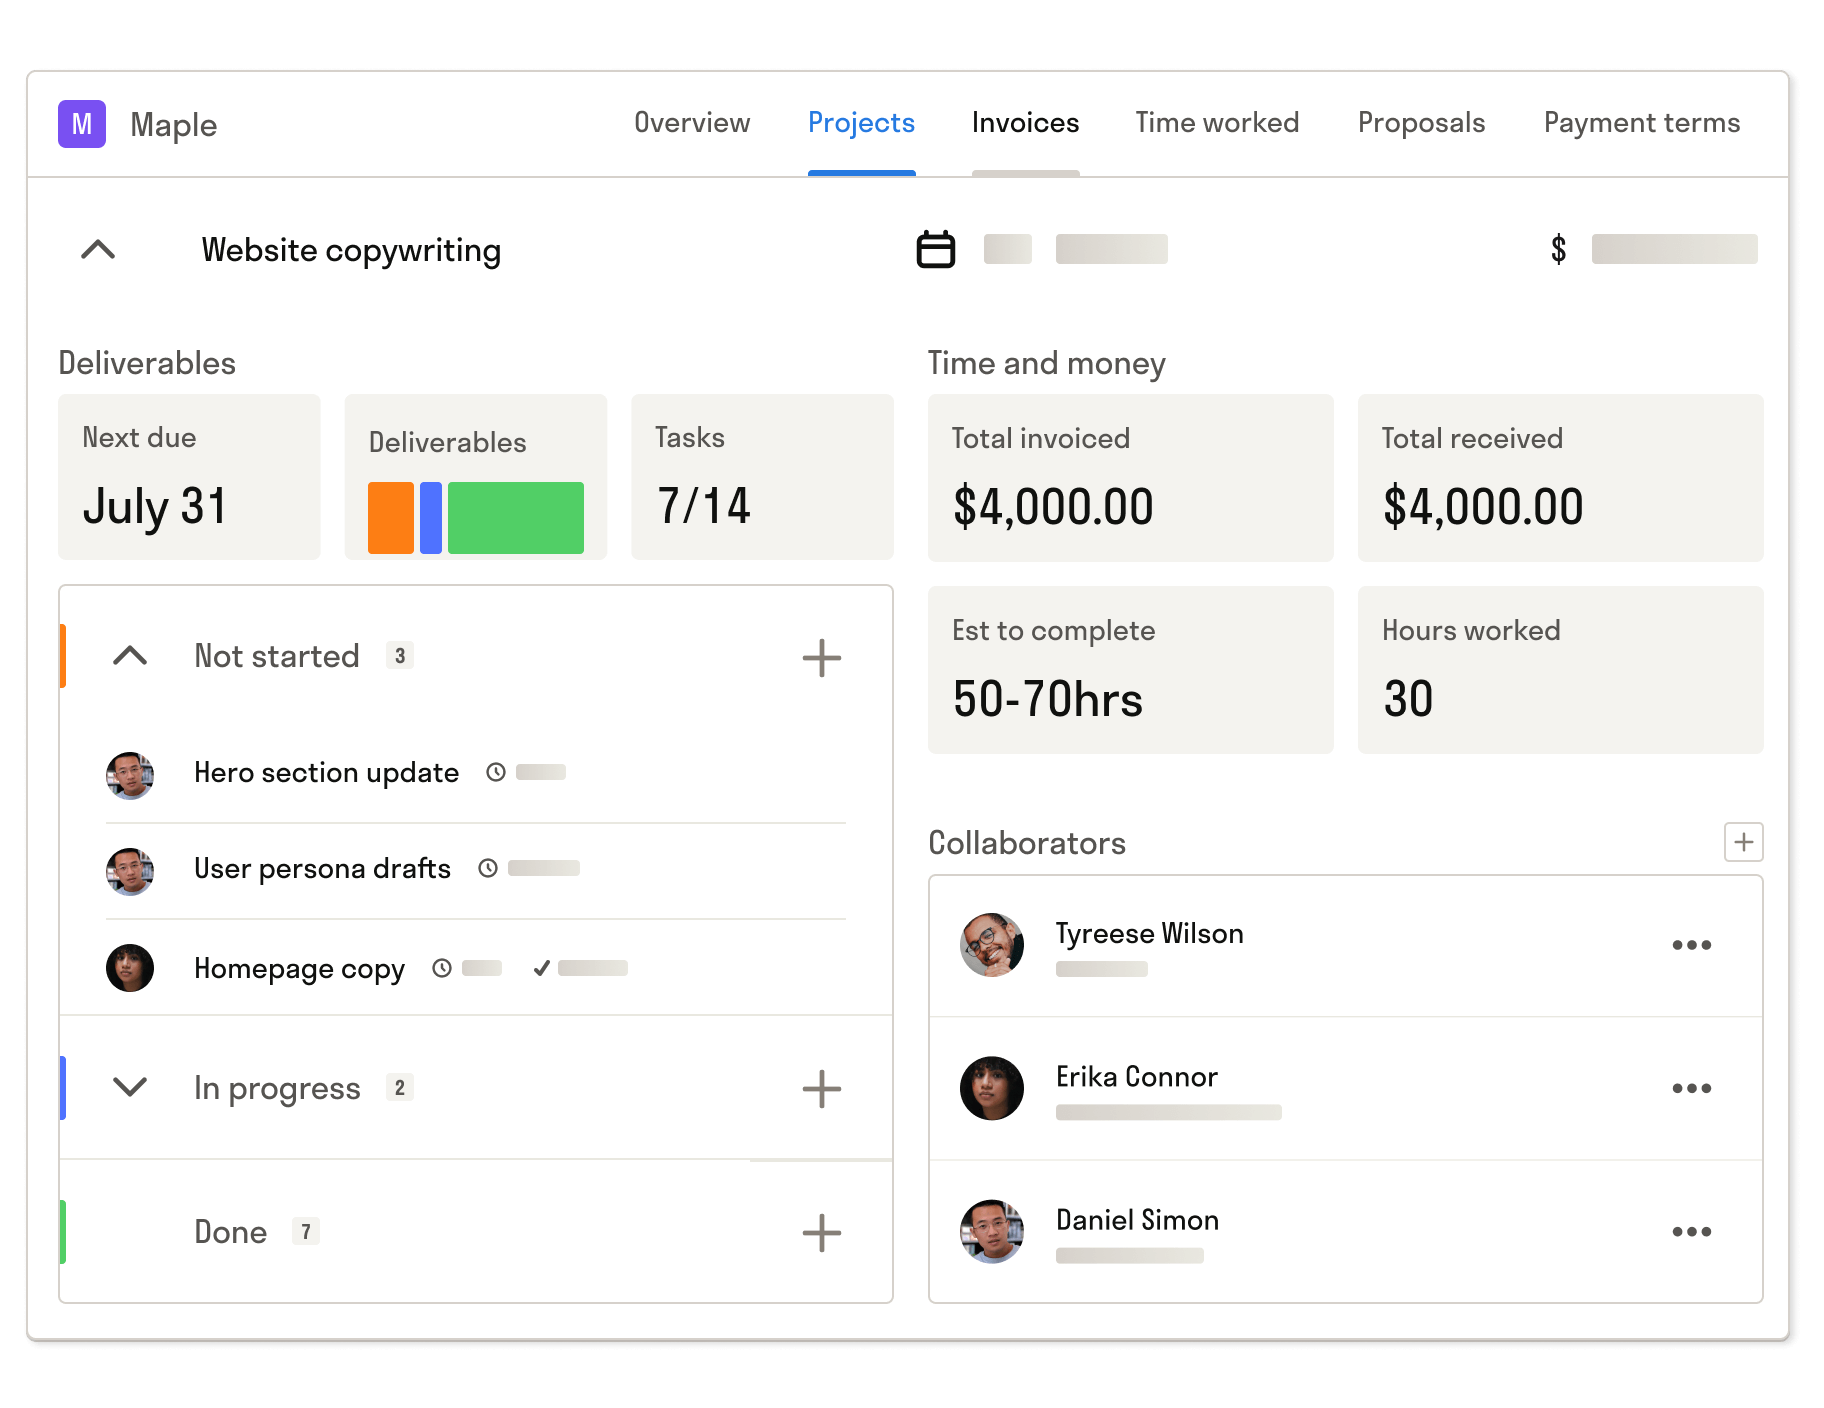Collapse the Website copywriting project
This screenshot has width=1824, height=1408.
(x=98, y=249)
